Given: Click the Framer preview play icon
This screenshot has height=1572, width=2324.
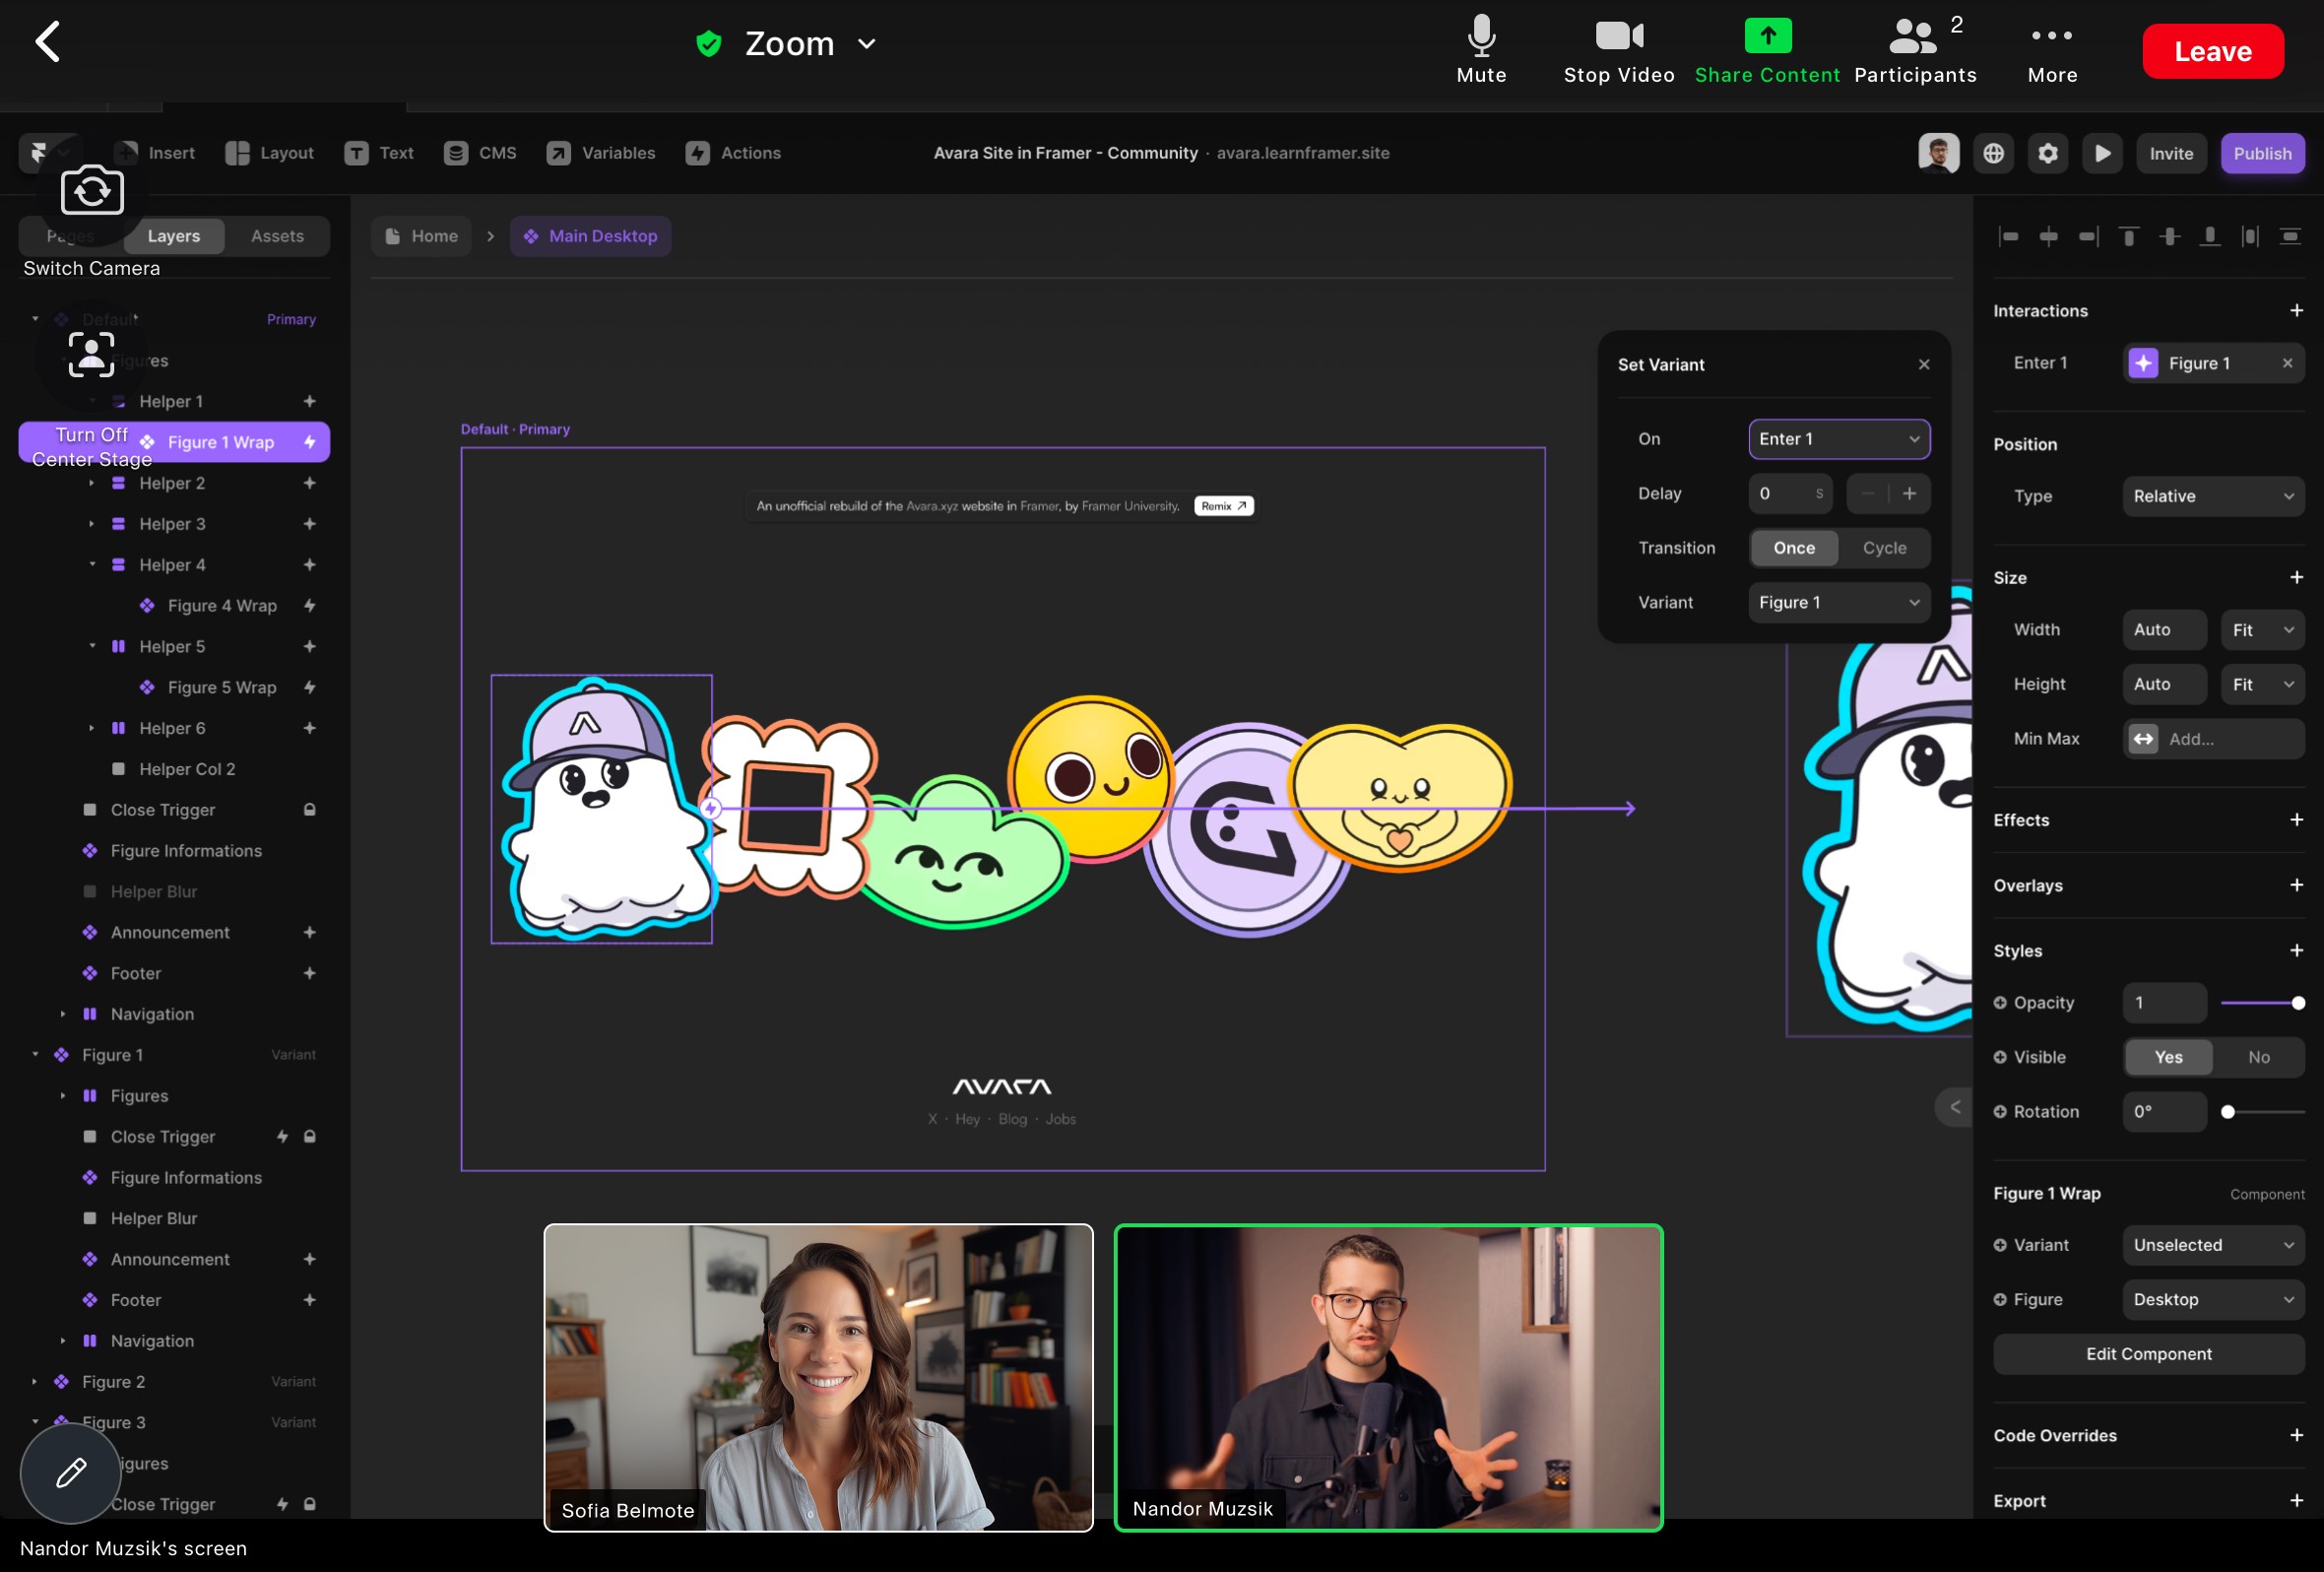Looking at the screenshot, I should coord(2102,153).
